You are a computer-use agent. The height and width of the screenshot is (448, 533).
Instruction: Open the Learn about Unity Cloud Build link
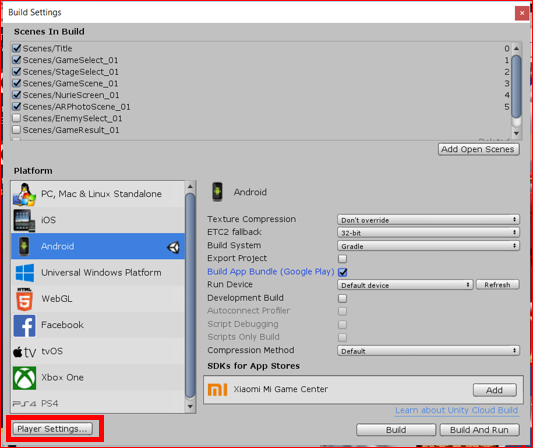457,410
